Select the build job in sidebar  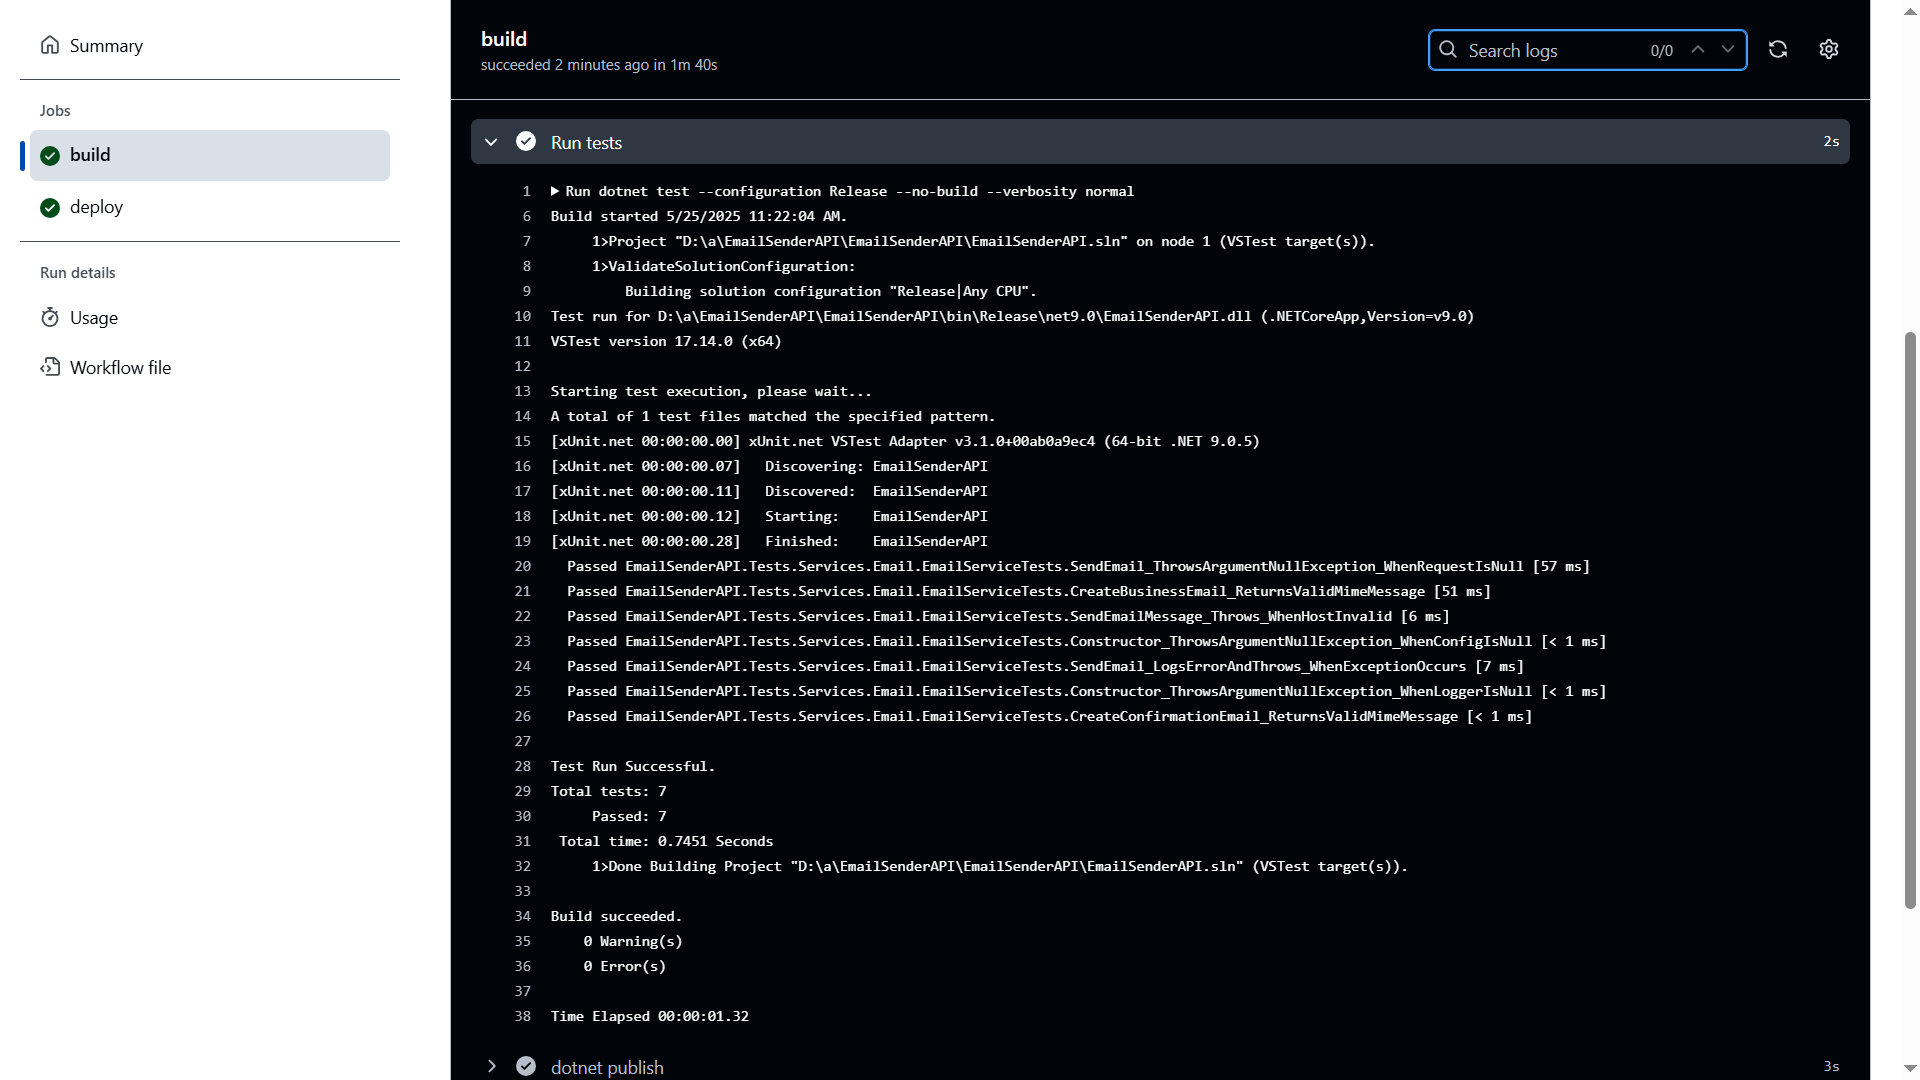(210, 155)
